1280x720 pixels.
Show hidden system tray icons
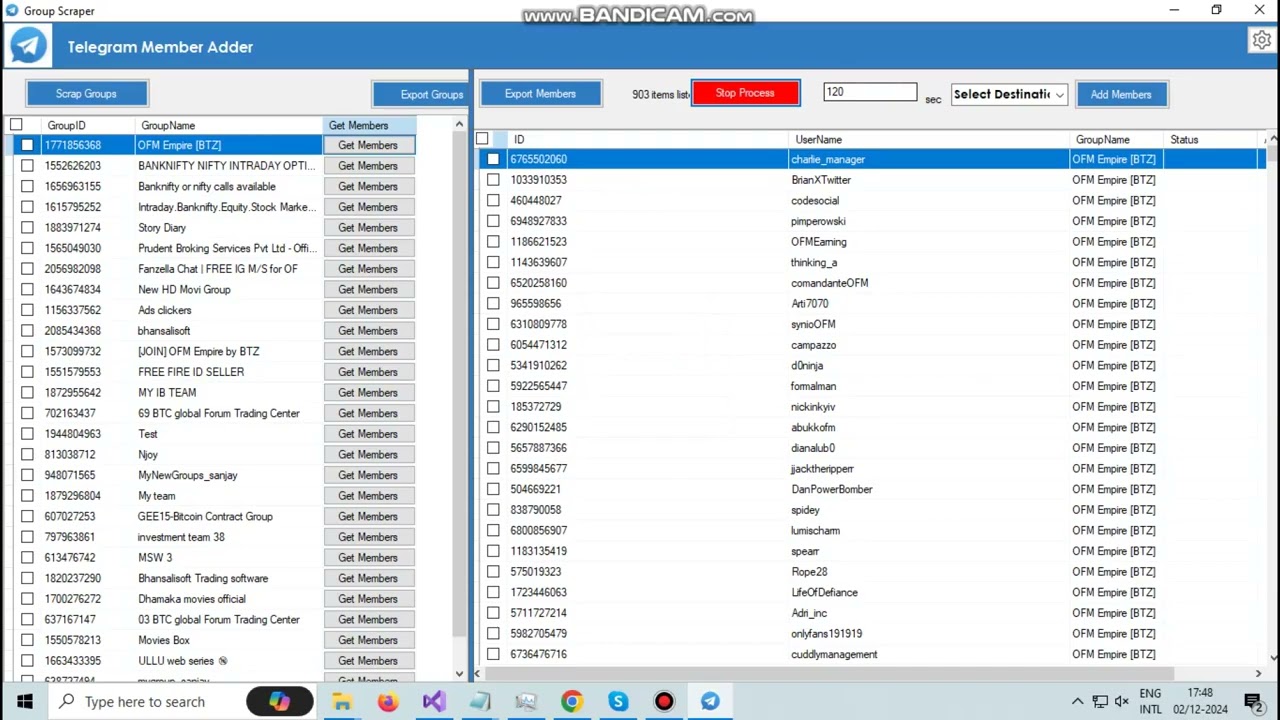pos(1077,701)
